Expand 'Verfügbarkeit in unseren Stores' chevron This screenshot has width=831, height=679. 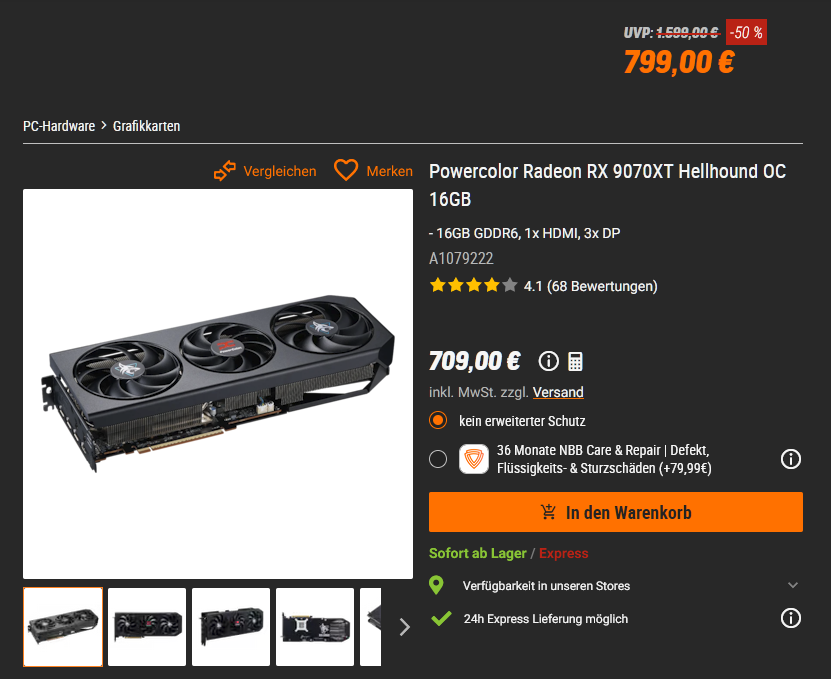click(x=793, y=585)
